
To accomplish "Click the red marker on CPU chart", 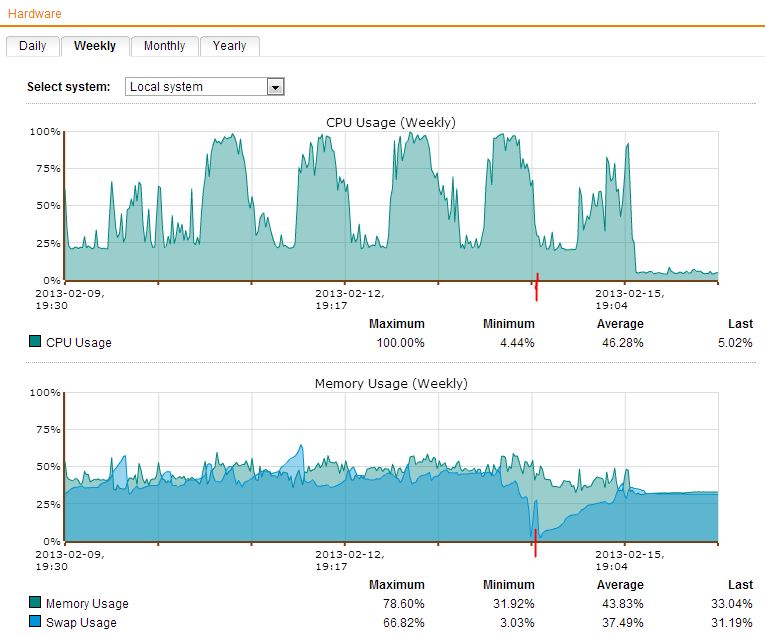I will pos(537,287).
